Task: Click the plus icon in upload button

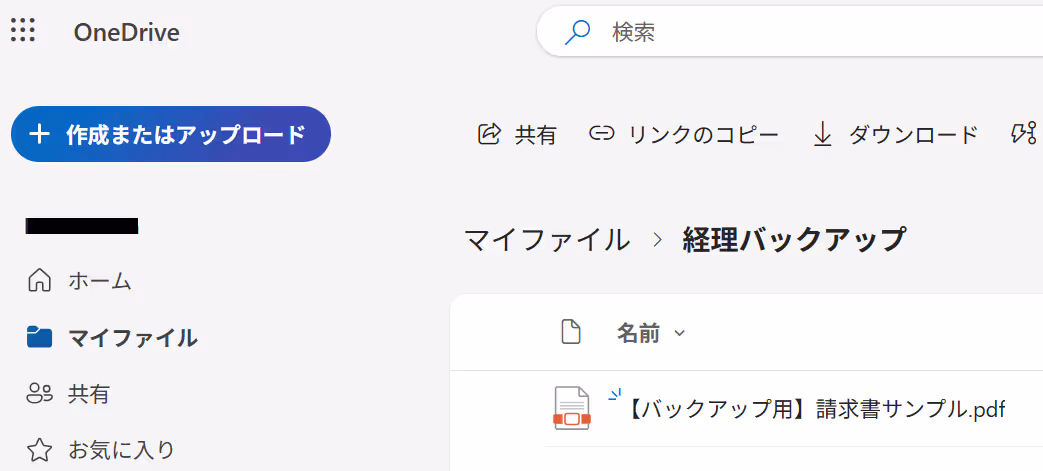Action: pyautogui.click(x=39, y=134)
